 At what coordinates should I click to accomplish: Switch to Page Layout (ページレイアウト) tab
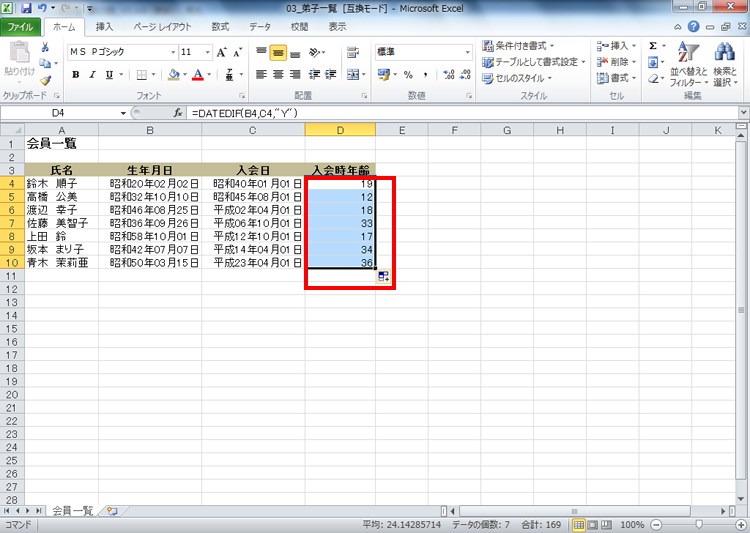163,27
